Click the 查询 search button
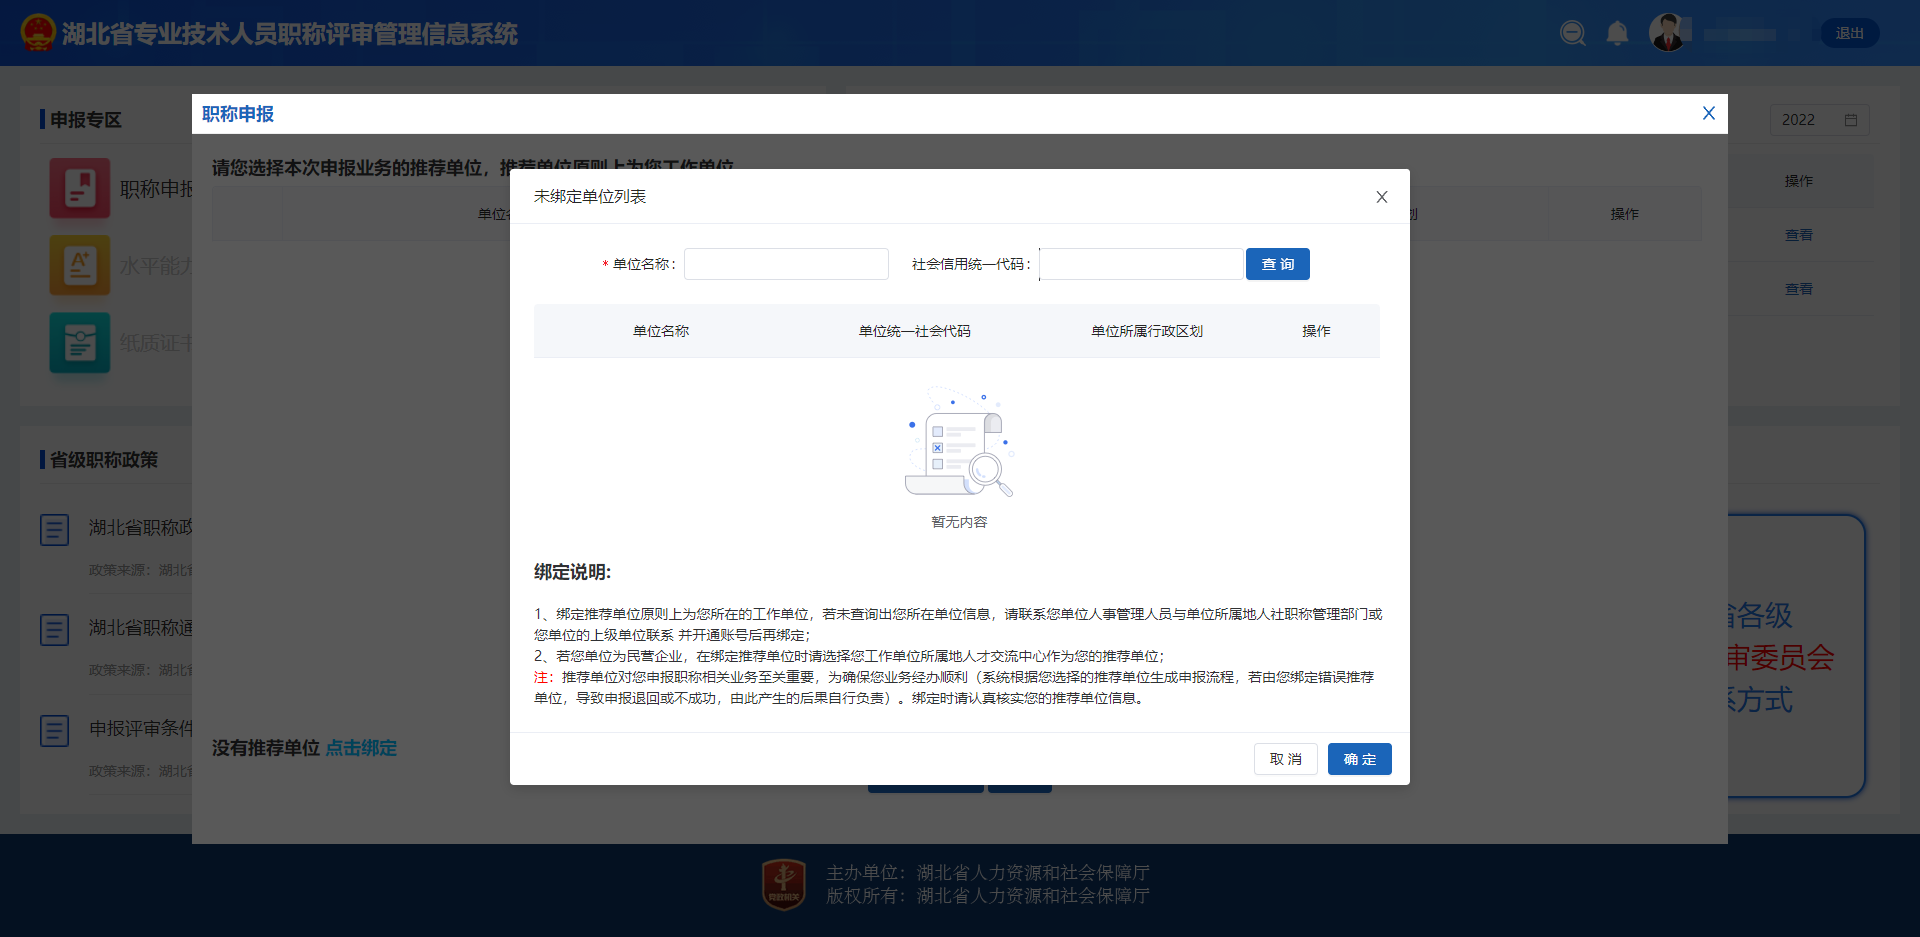 click(1277, 264)
